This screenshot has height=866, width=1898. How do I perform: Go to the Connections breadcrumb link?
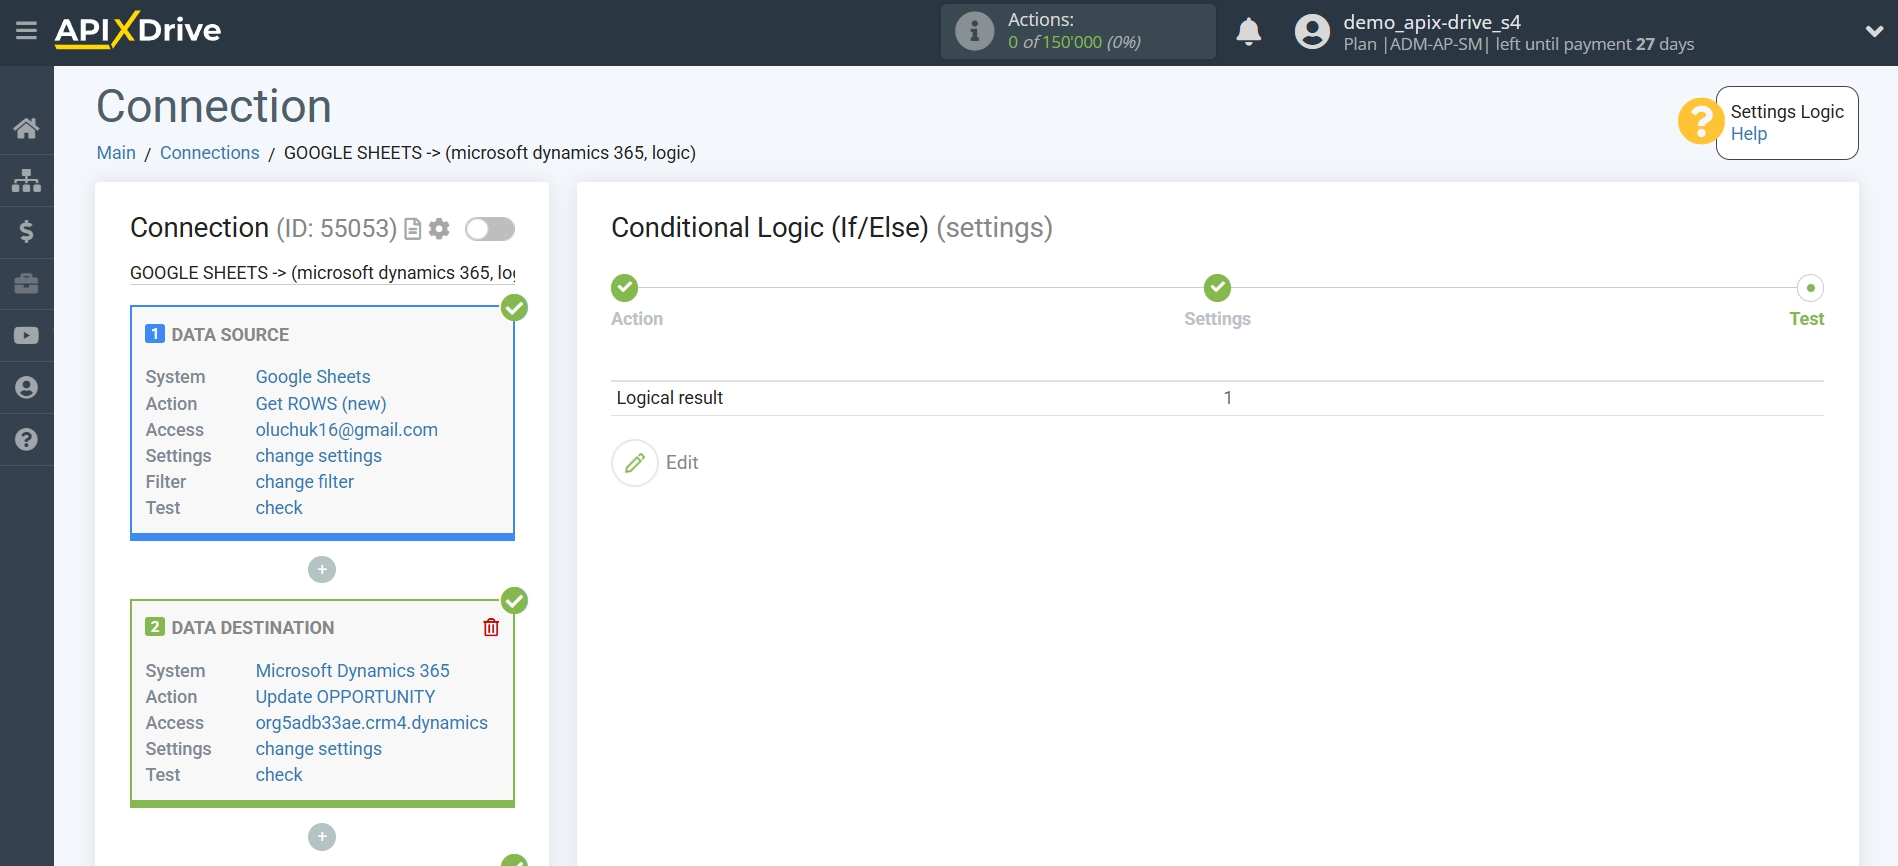tap(209, 153)
